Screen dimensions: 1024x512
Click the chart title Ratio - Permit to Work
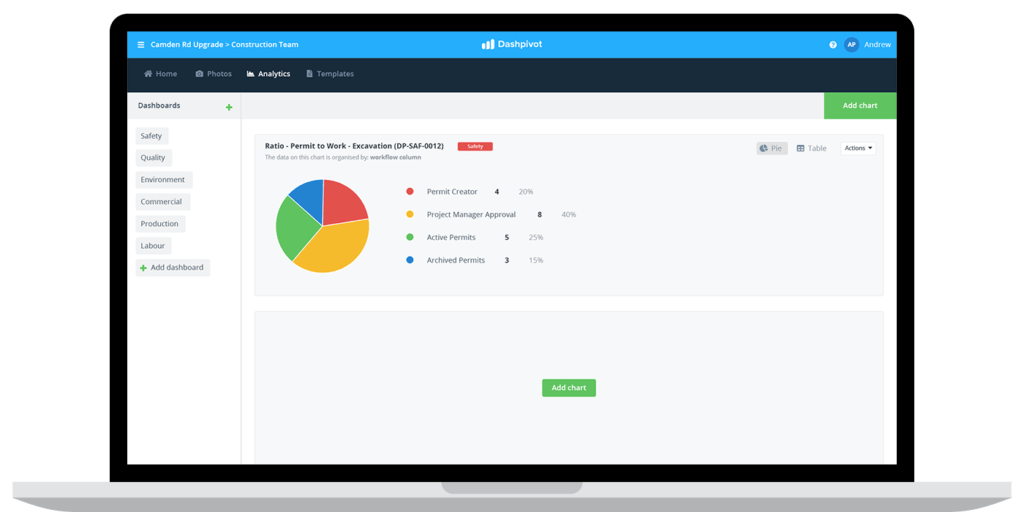(354, 146)
